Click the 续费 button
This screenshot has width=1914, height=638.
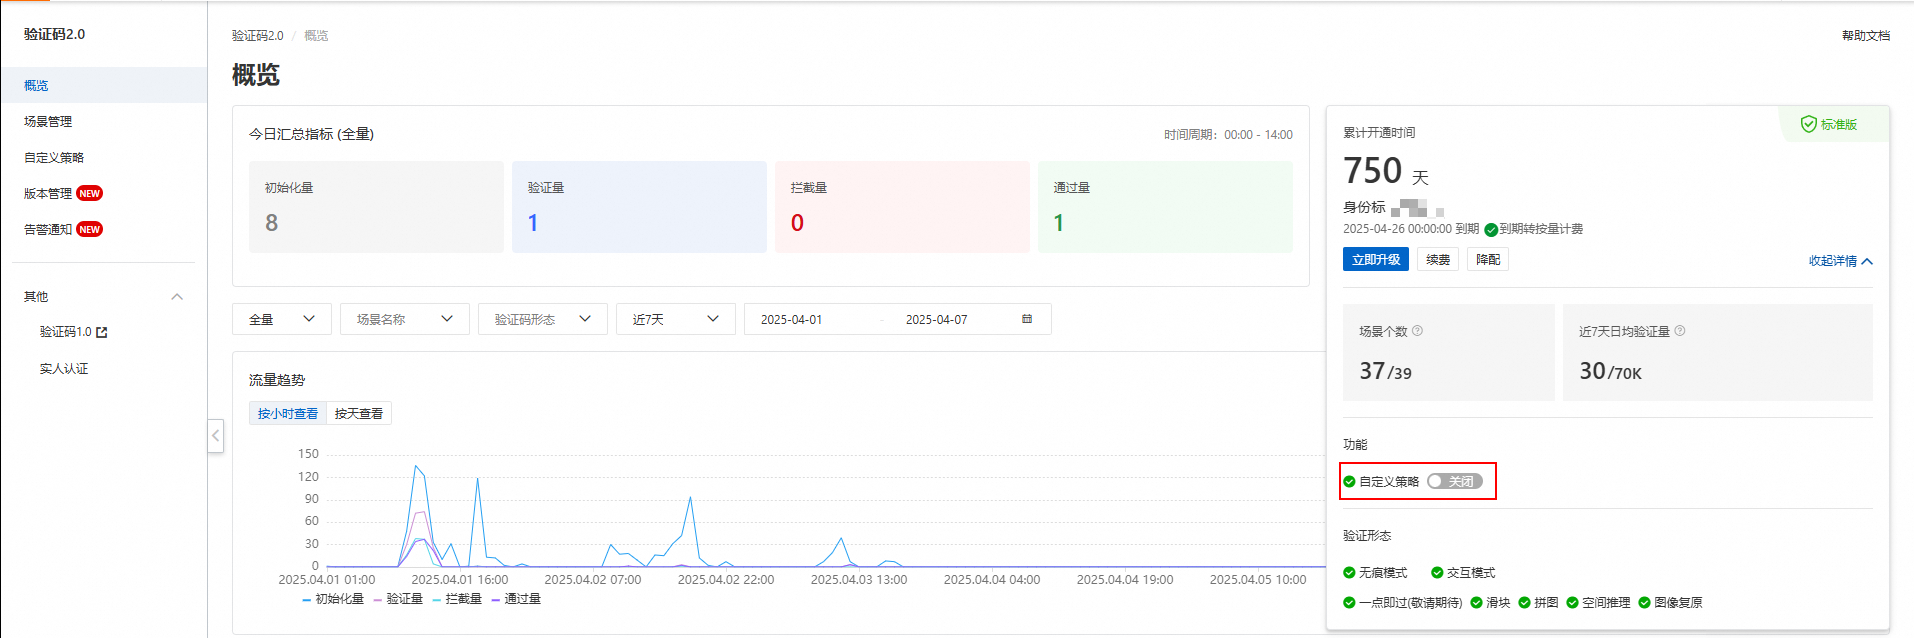pos(1438,260)
